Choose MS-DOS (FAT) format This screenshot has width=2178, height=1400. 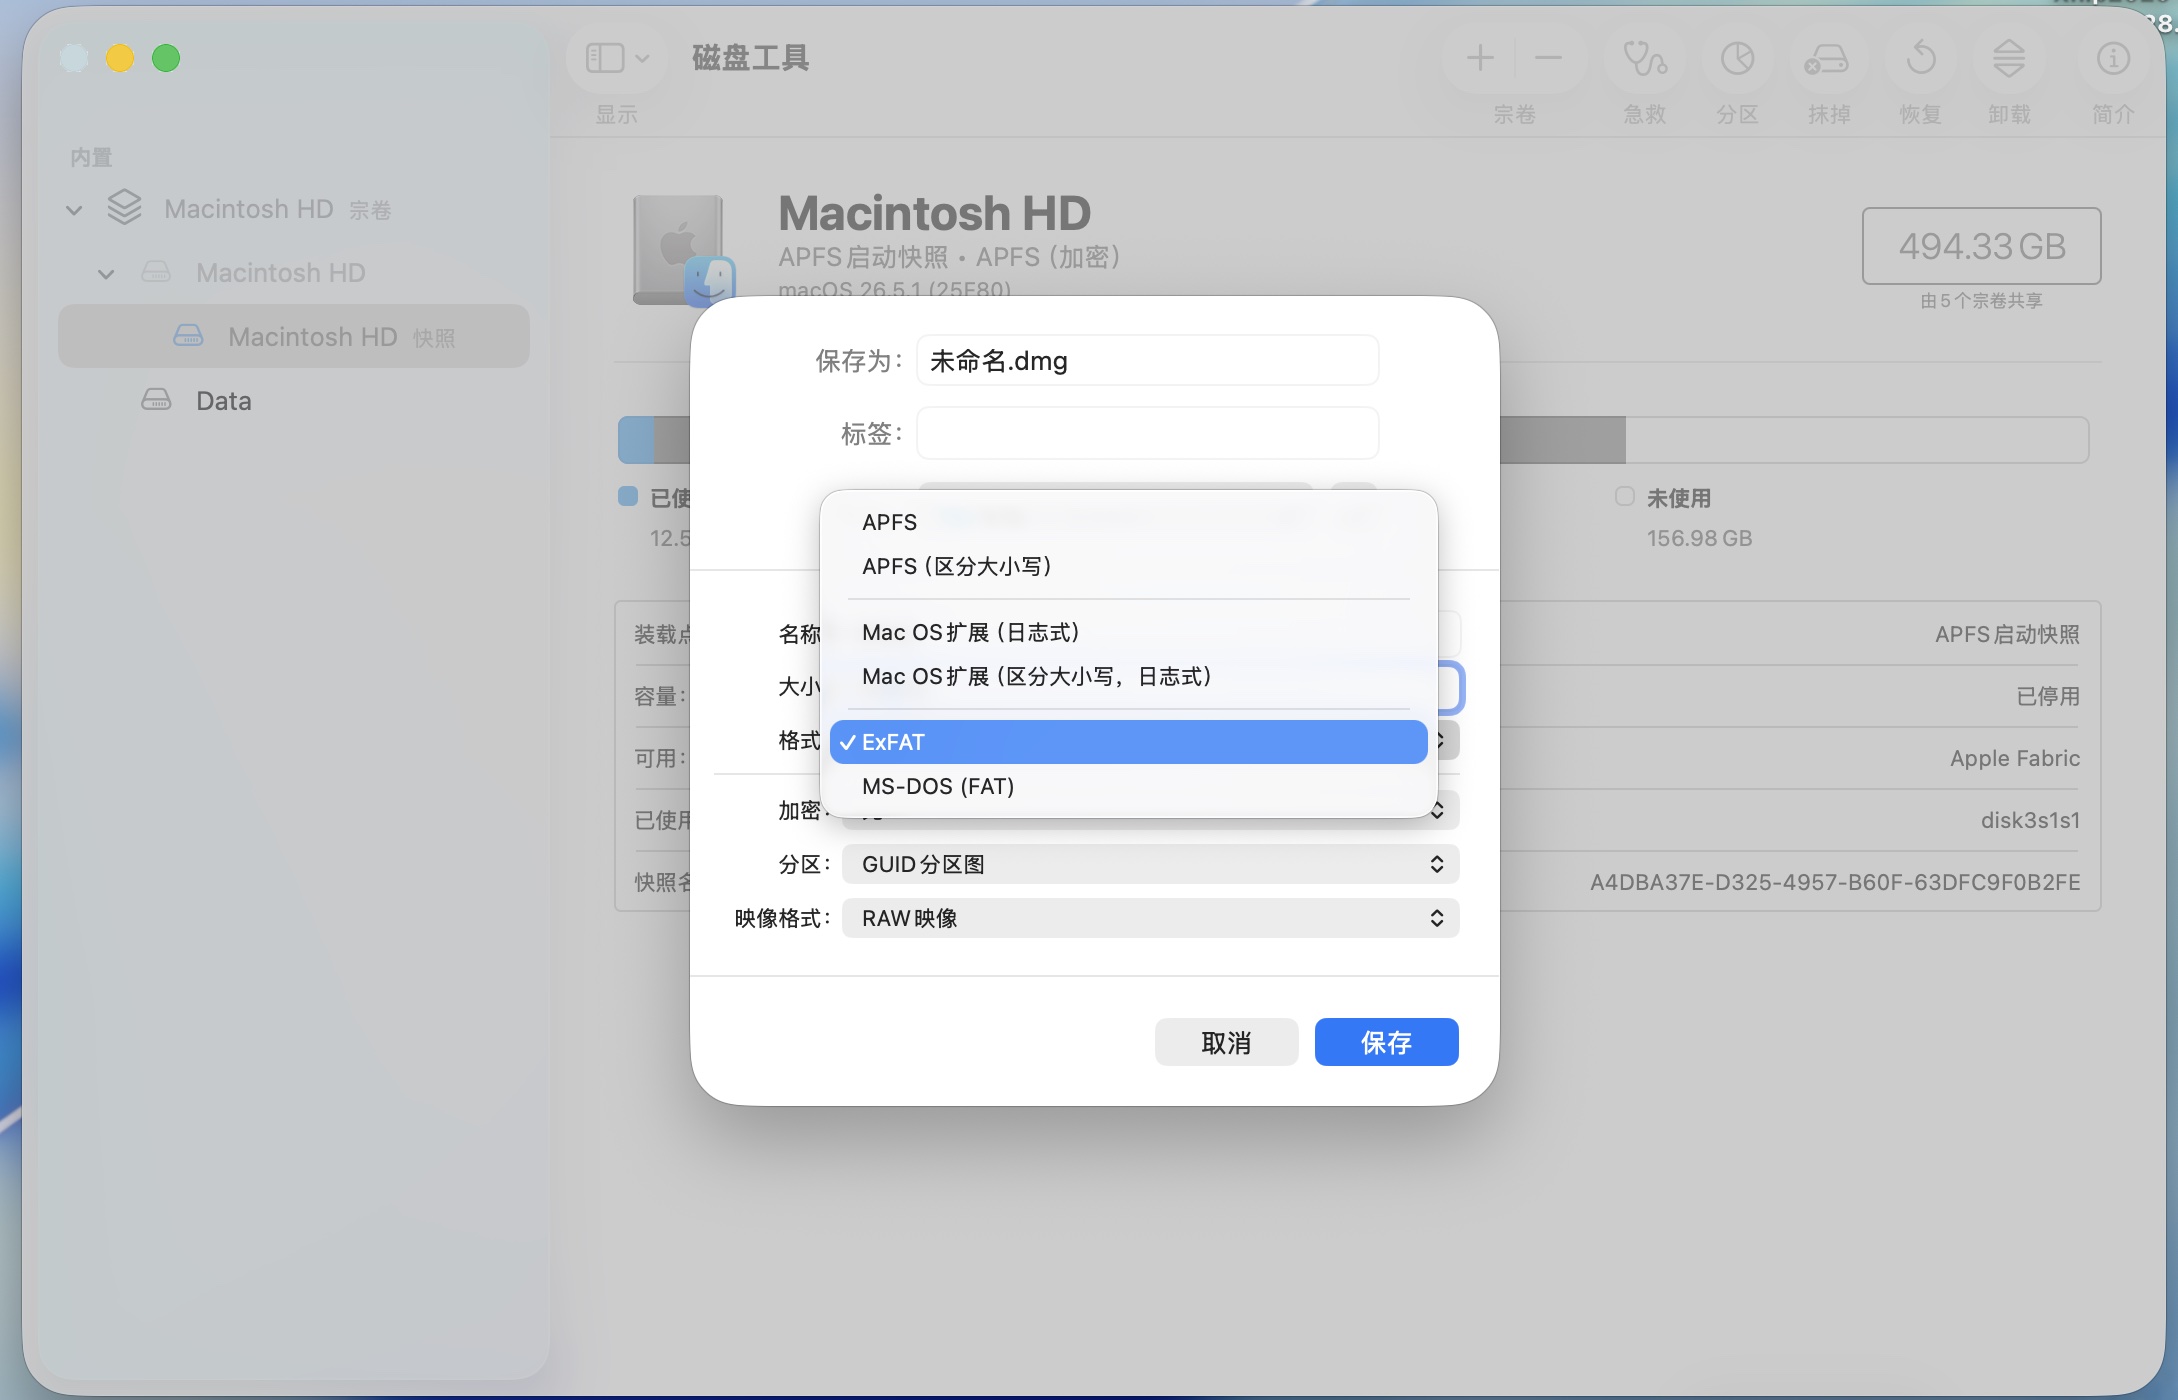(1128, 786)
